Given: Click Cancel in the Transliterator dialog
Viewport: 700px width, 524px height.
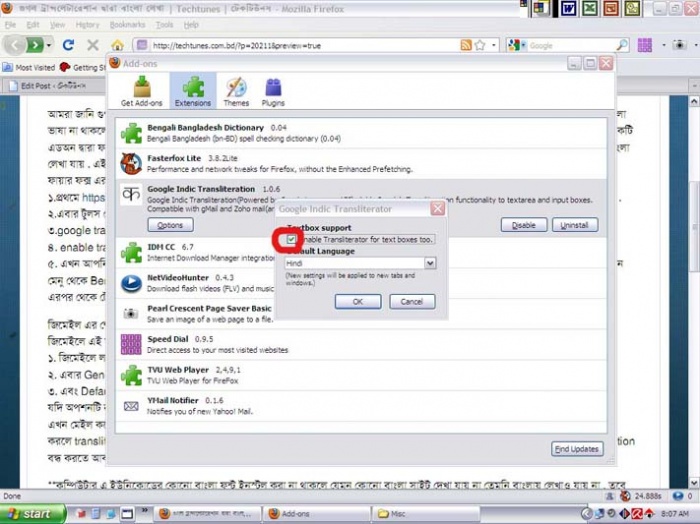Looking at the screenshot, I should pyautogui.click(x=412, y=302).
